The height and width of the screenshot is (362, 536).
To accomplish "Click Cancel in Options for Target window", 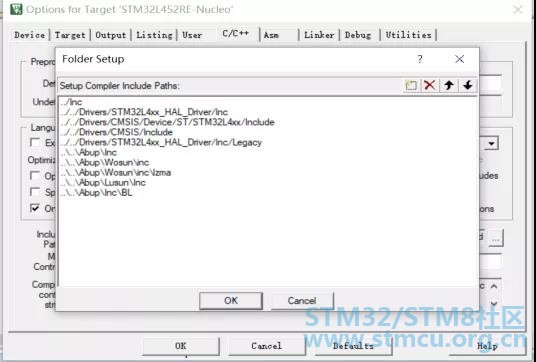I will point(266,346).
